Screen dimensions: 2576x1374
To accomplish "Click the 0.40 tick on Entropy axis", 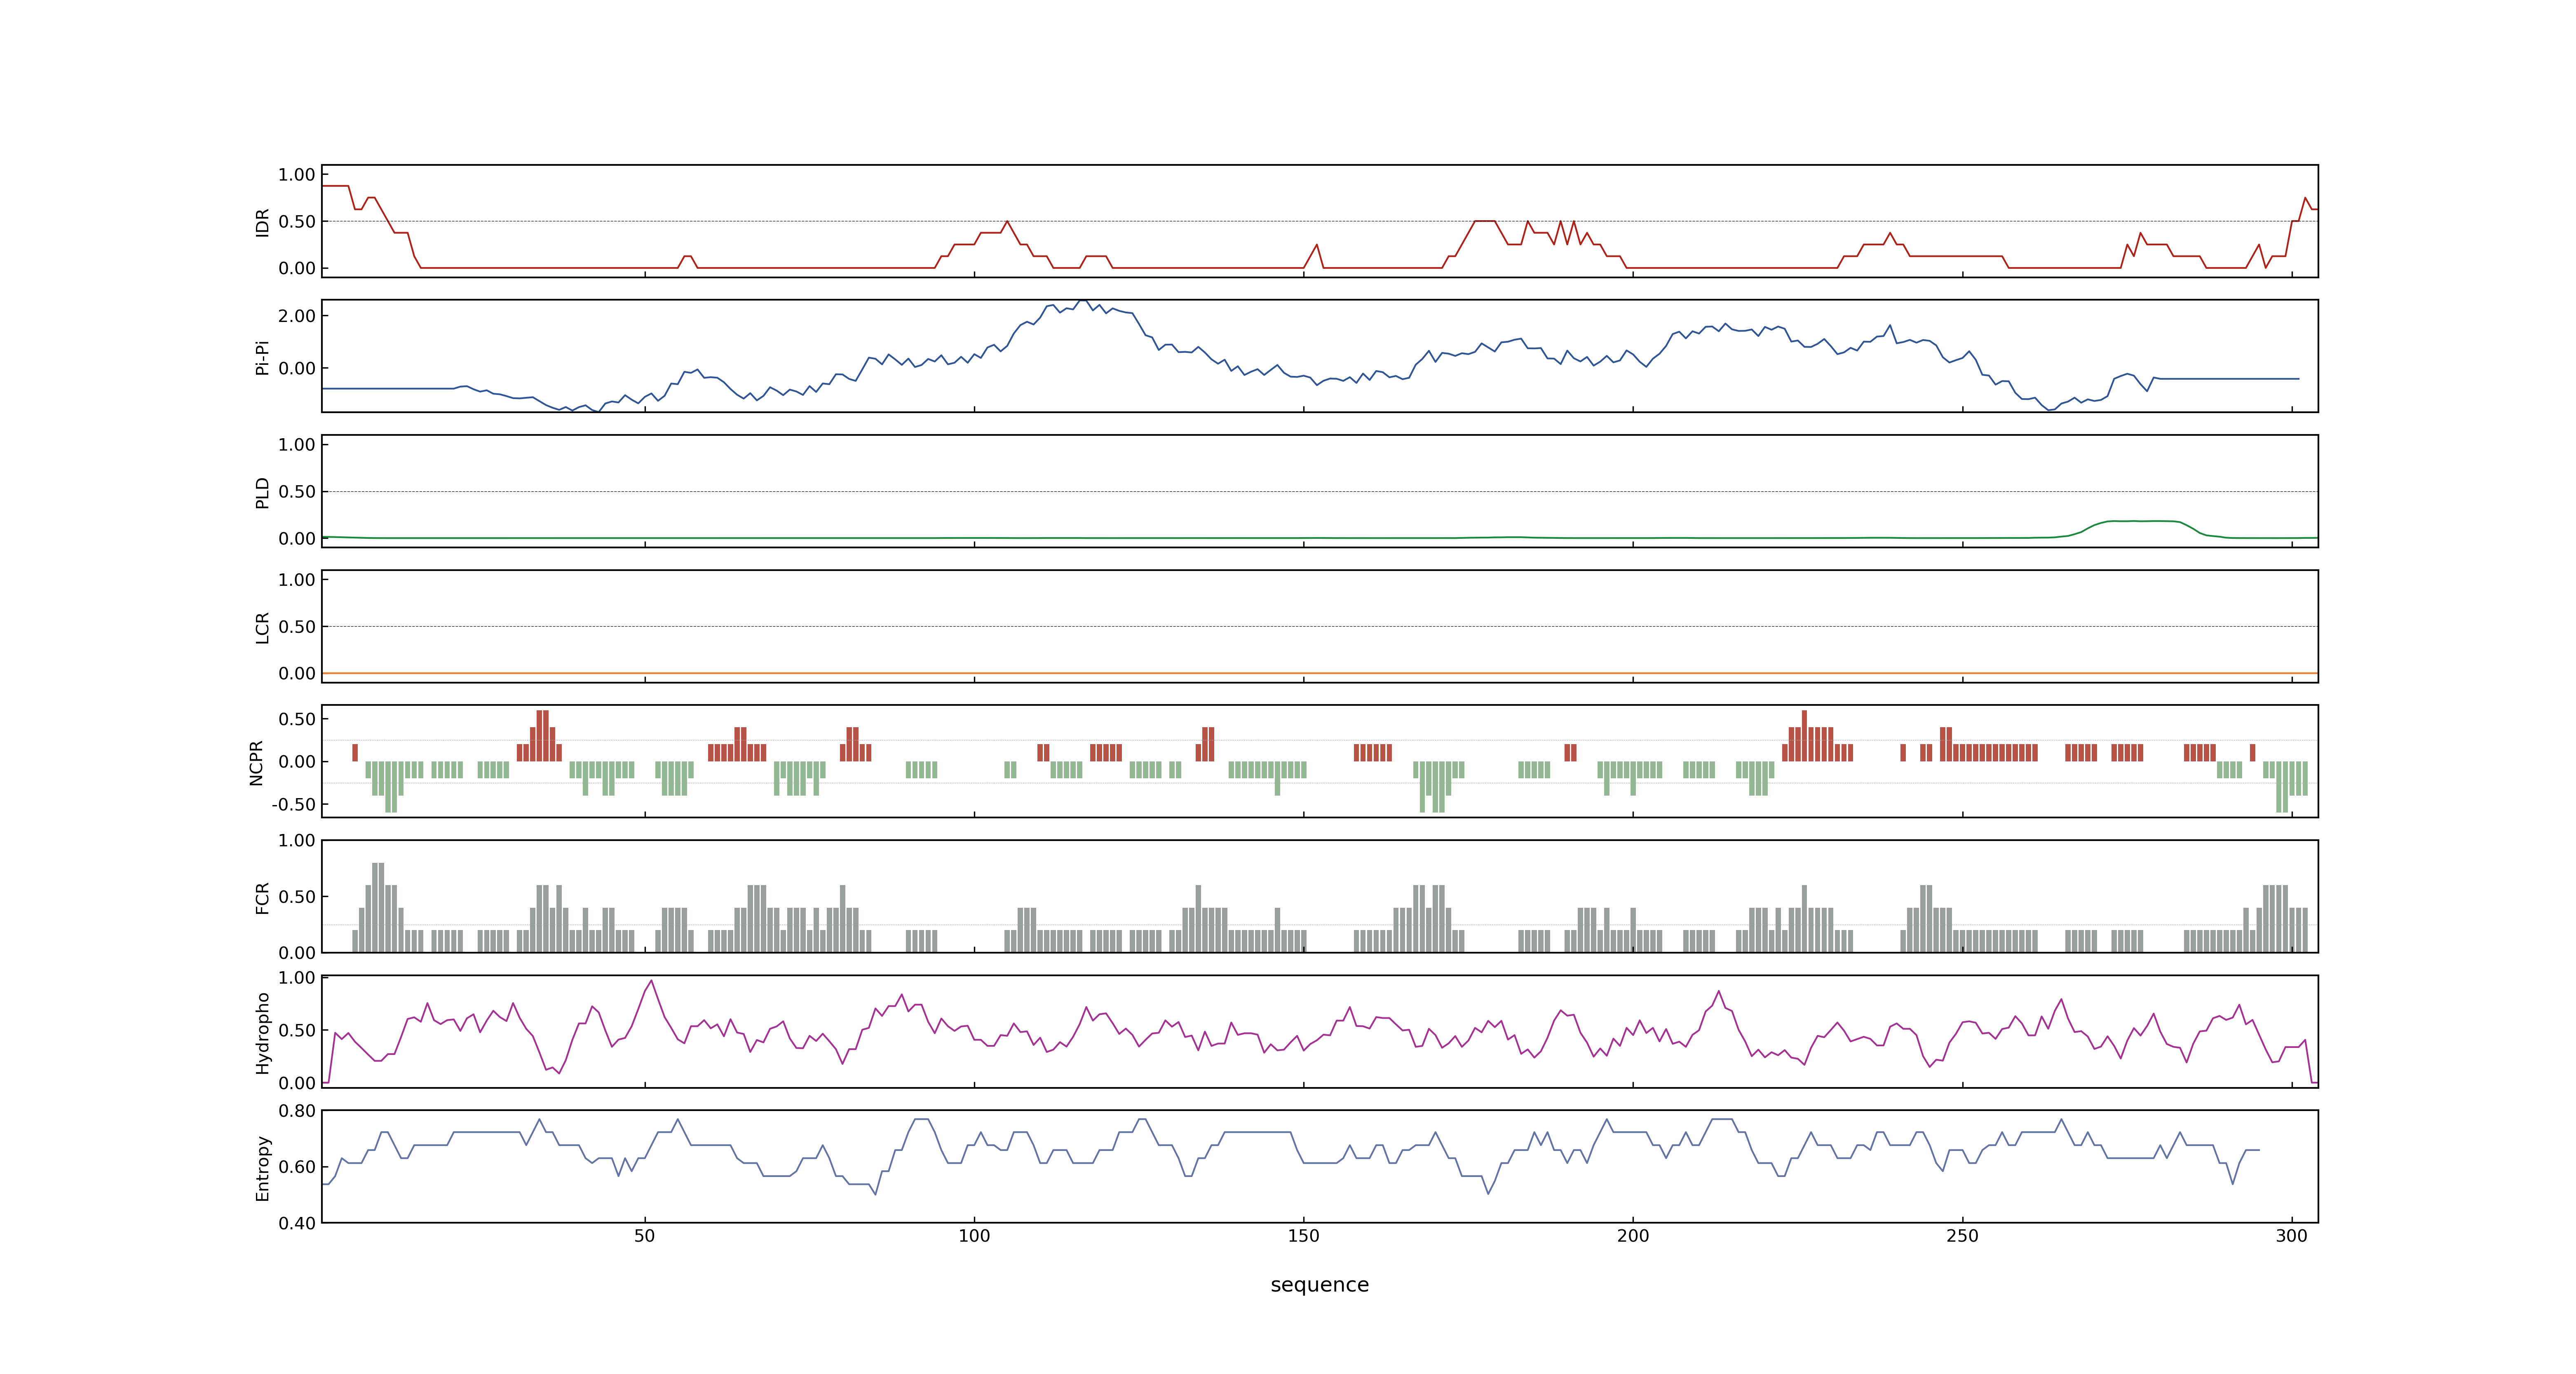I will pyautogui.click(x=297, y=1223).
